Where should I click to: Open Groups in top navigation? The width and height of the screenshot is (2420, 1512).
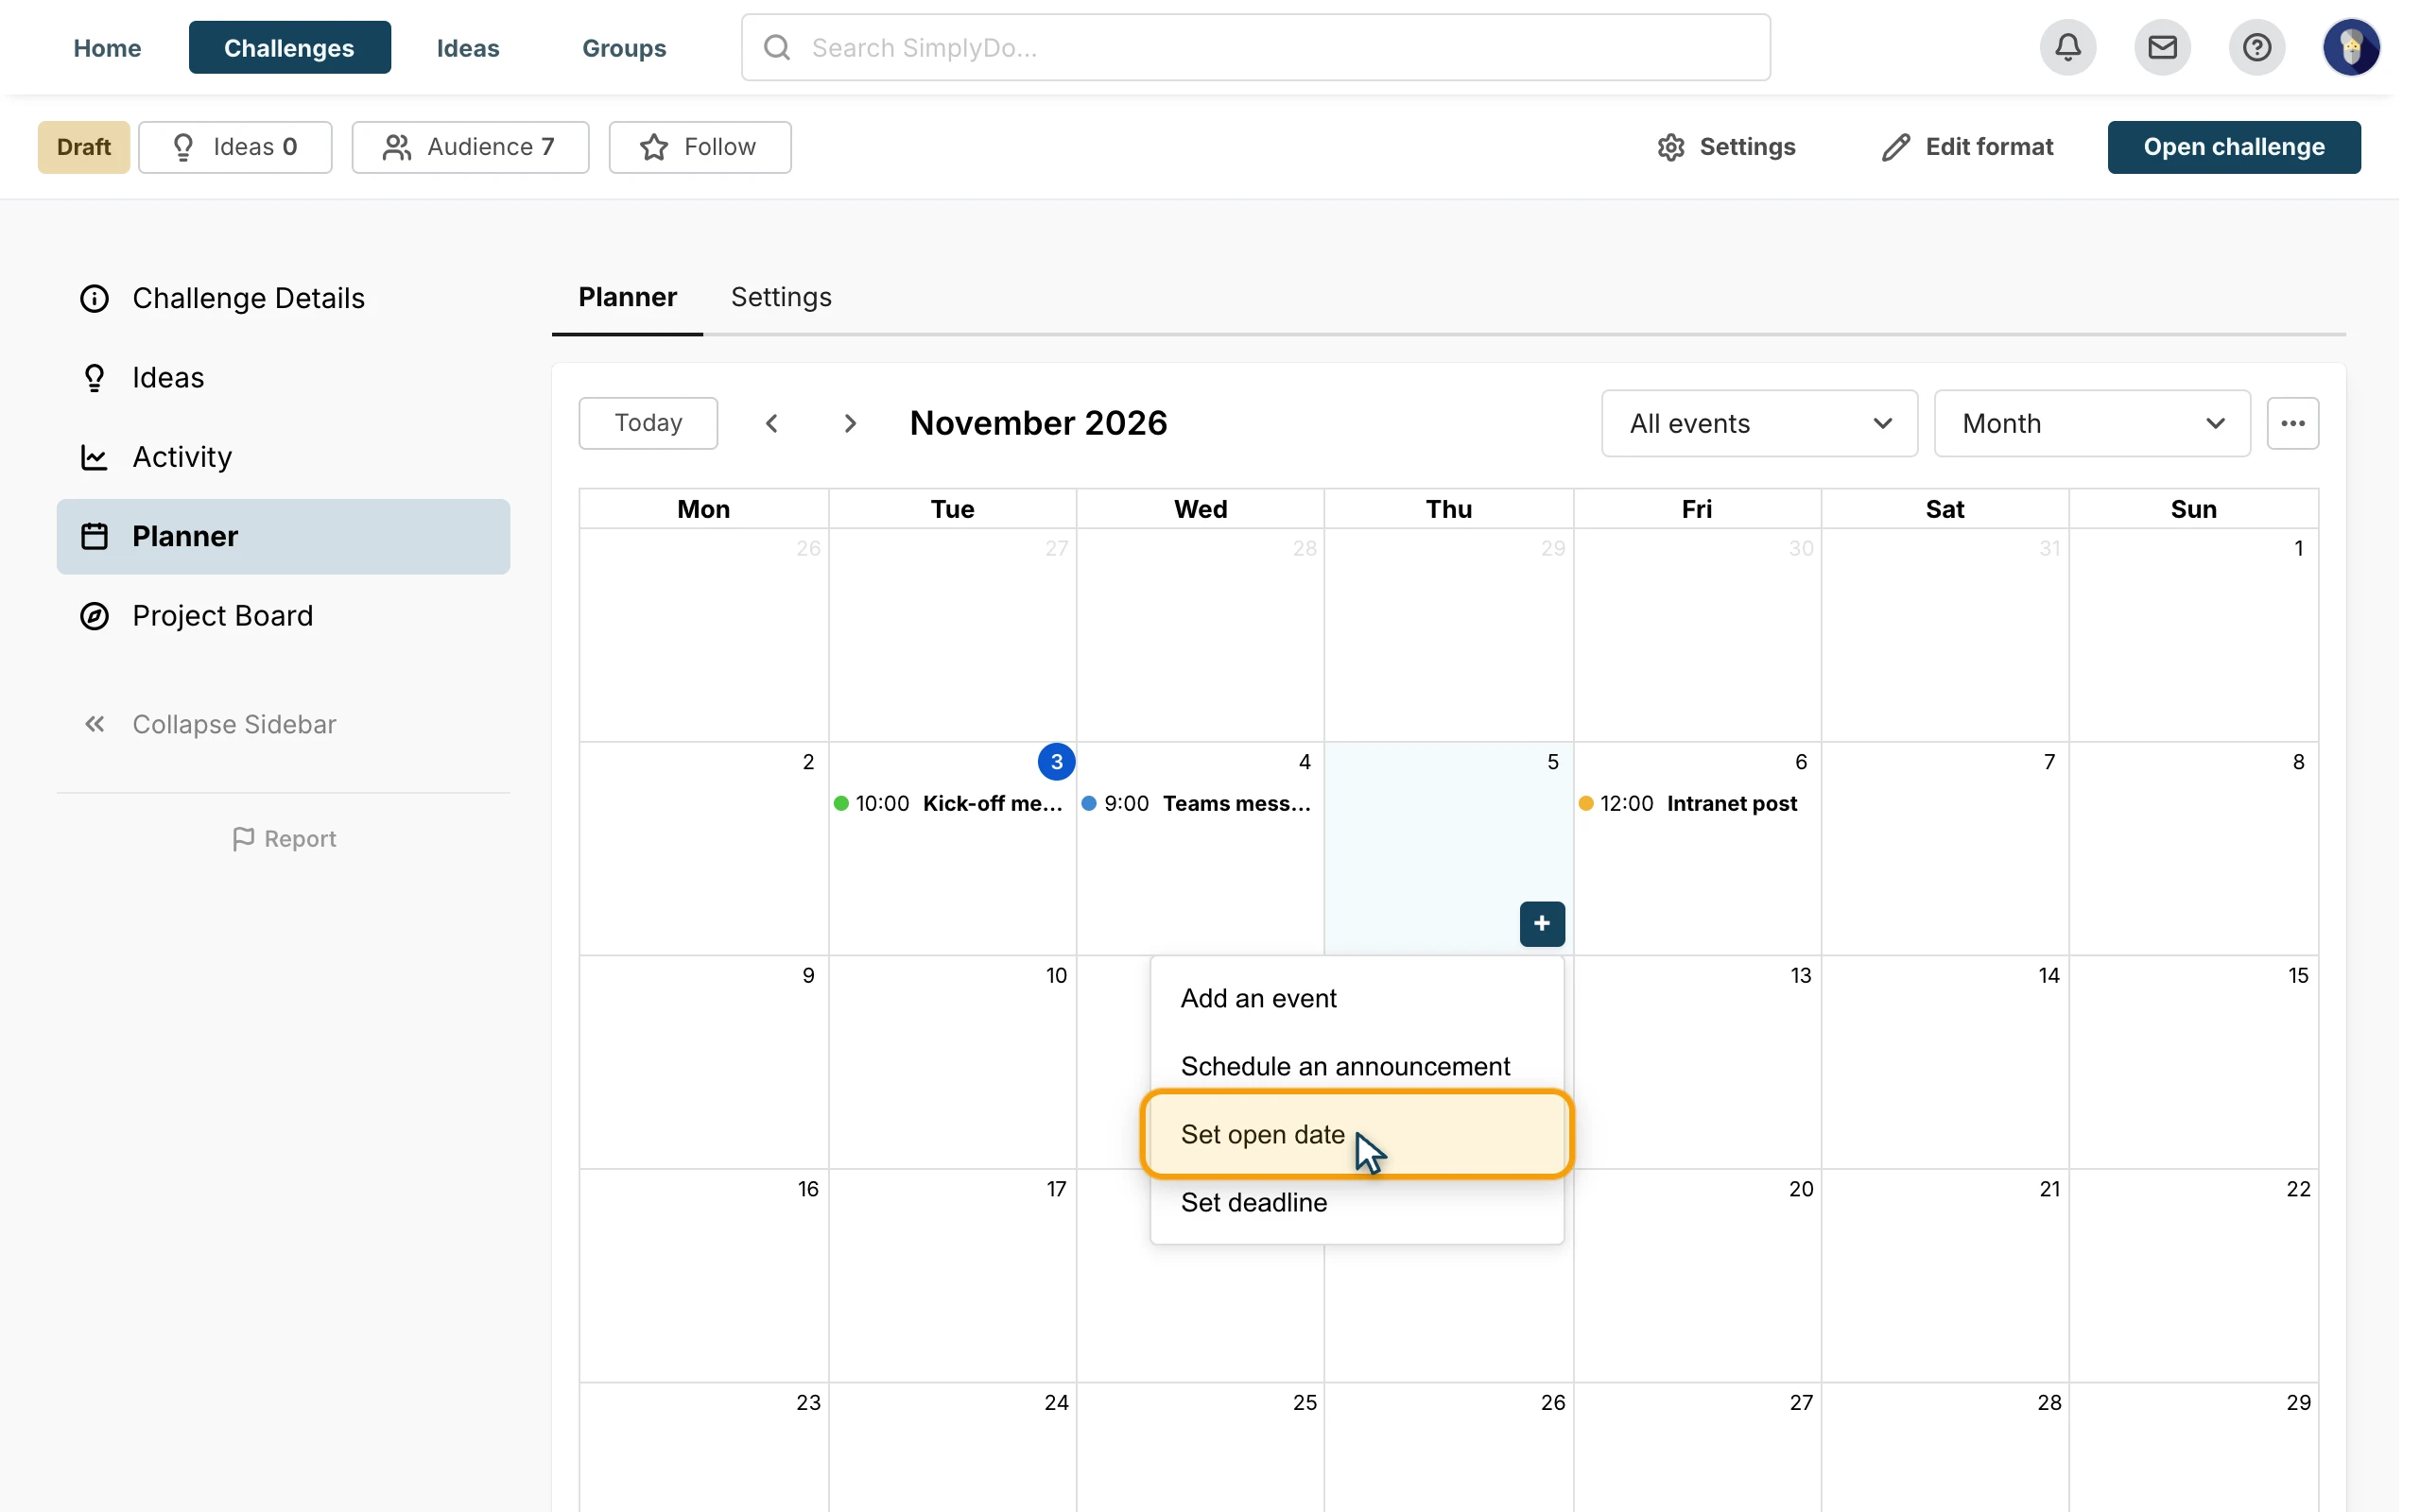pyautogui.click(x=624, y=47)
